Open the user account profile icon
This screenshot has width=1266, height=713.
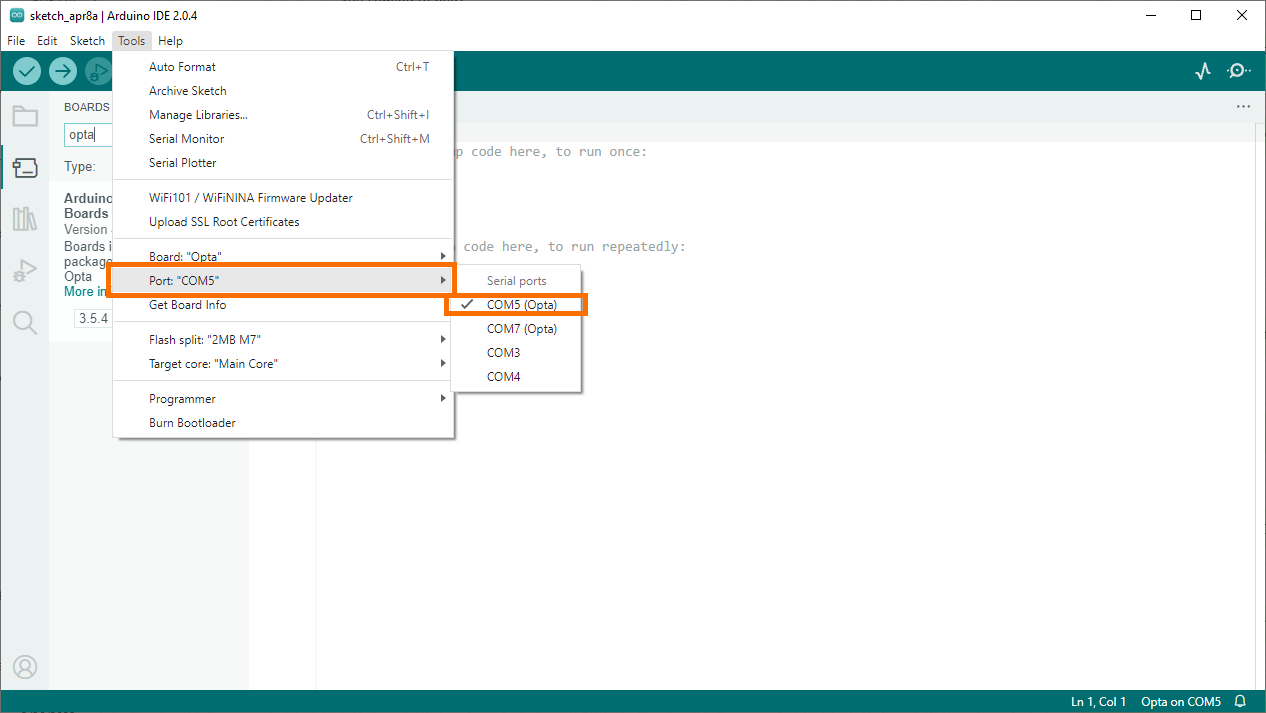(x=25, y=667)
